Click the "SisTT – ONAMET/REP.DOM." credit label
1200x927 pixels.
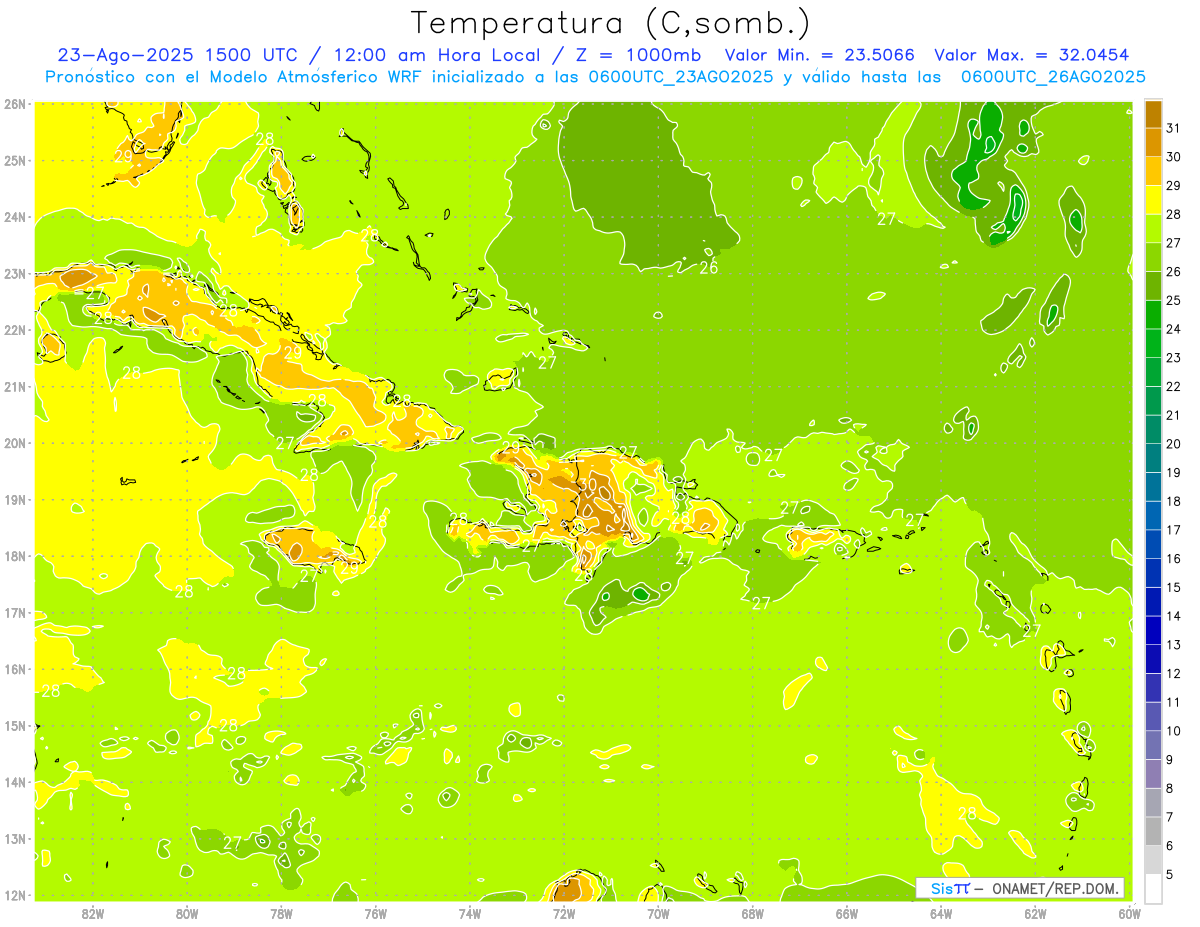[x=1020, y=888]
